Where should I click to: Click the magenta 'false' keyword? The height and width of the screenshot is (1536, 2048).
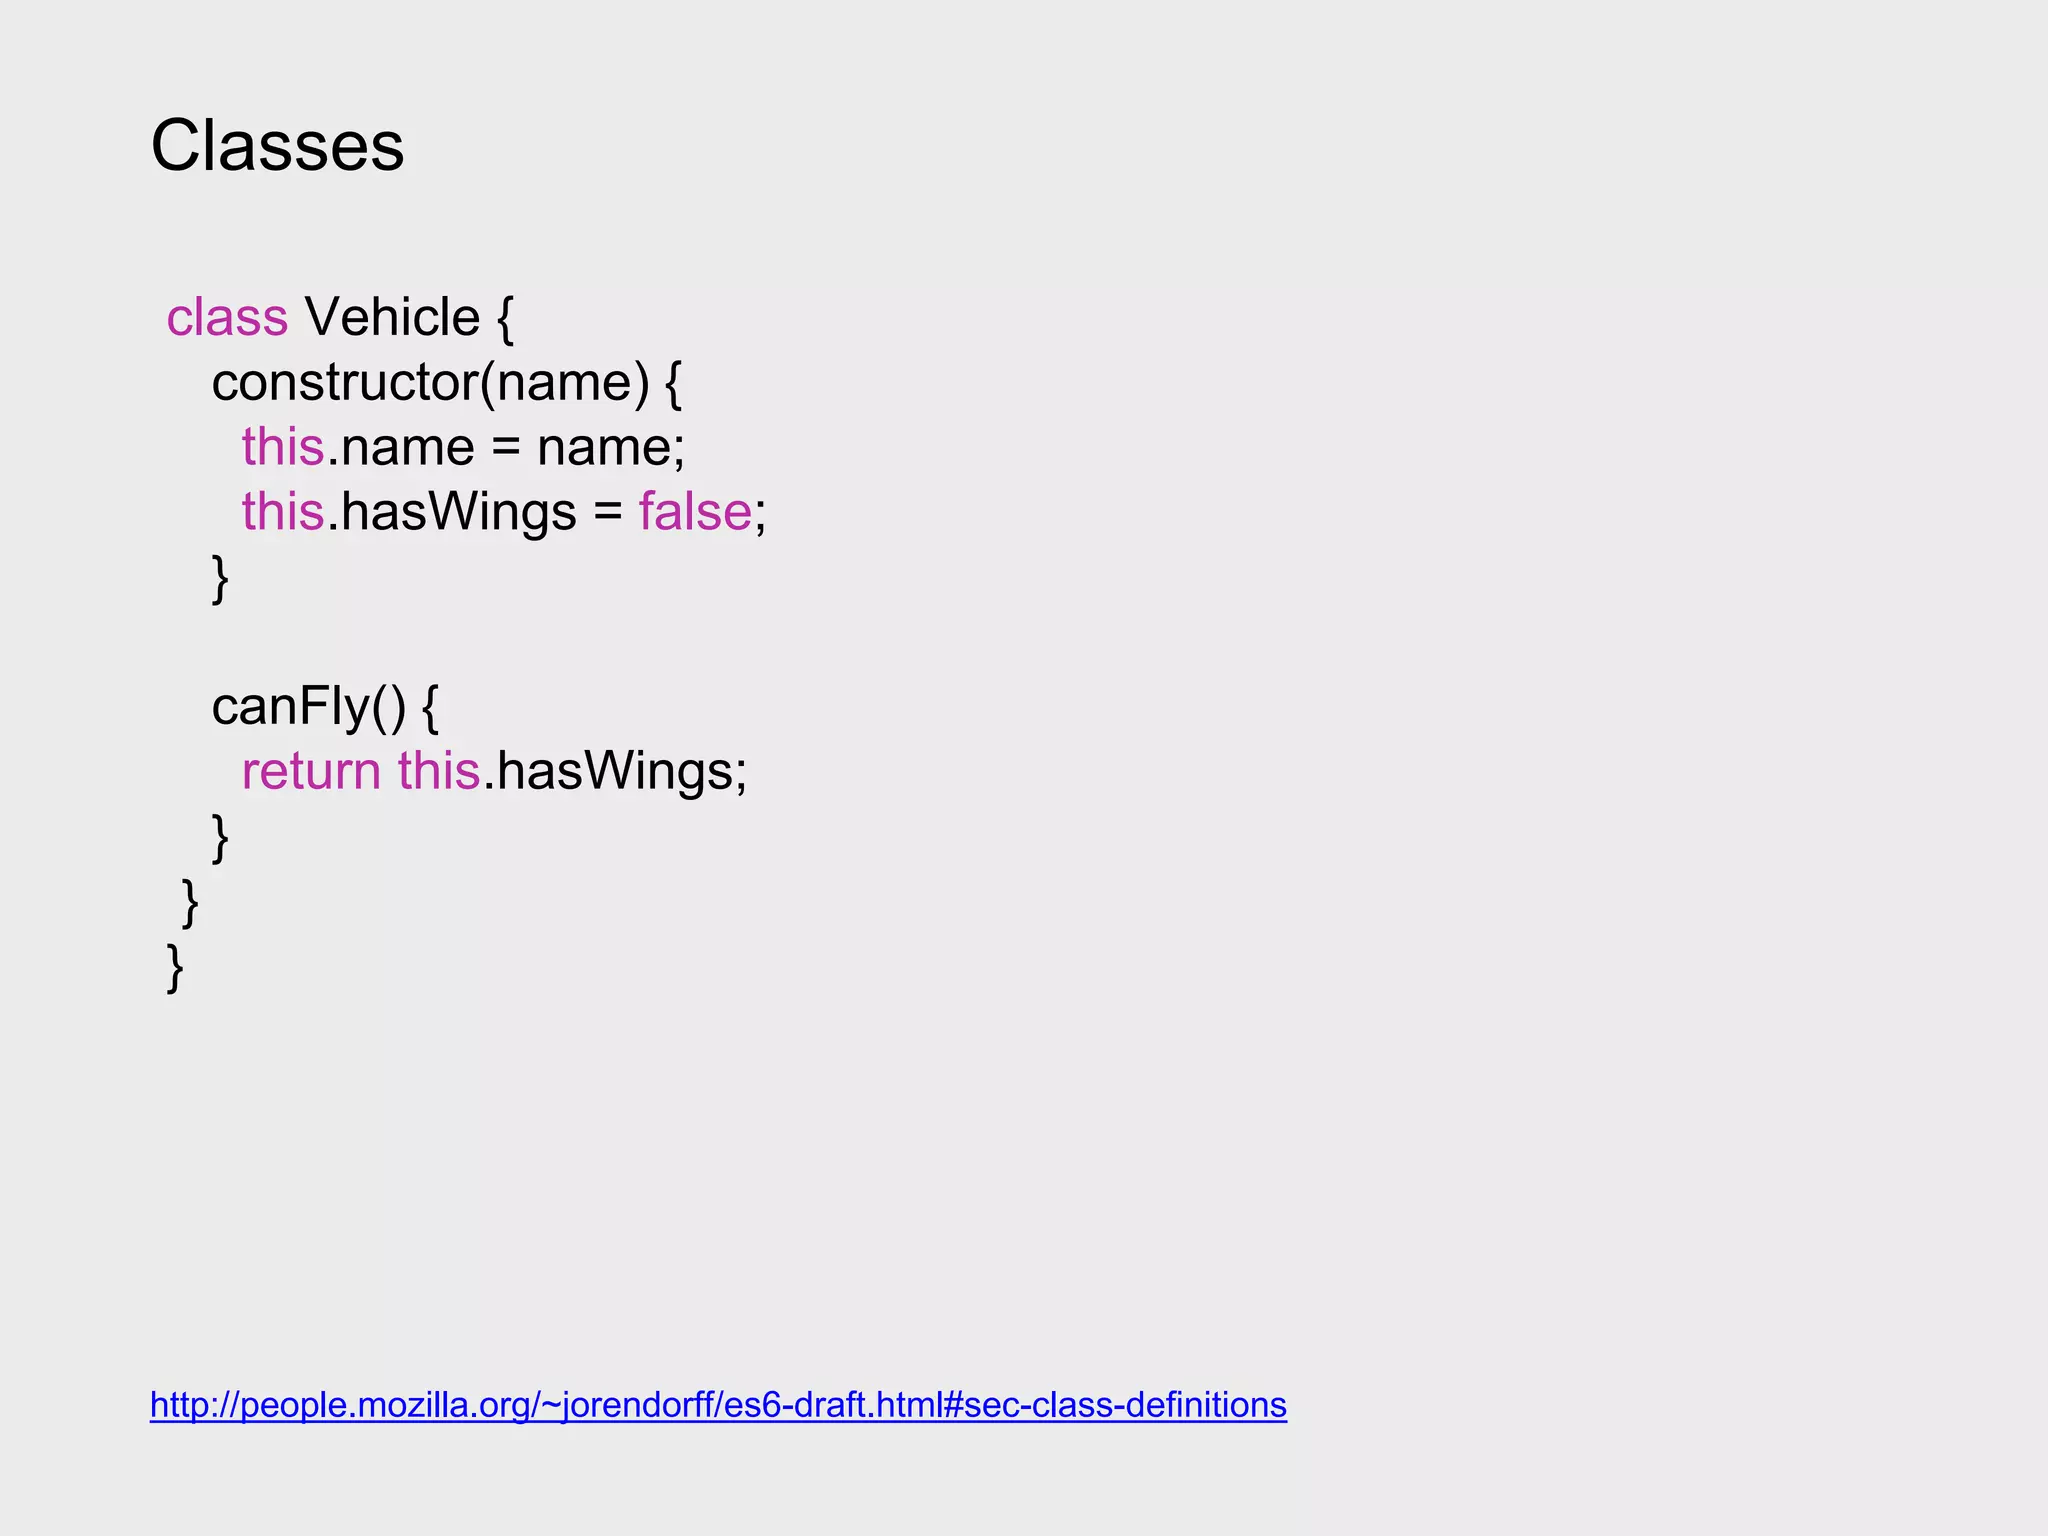pyautogui.click(x=695, y=512)
